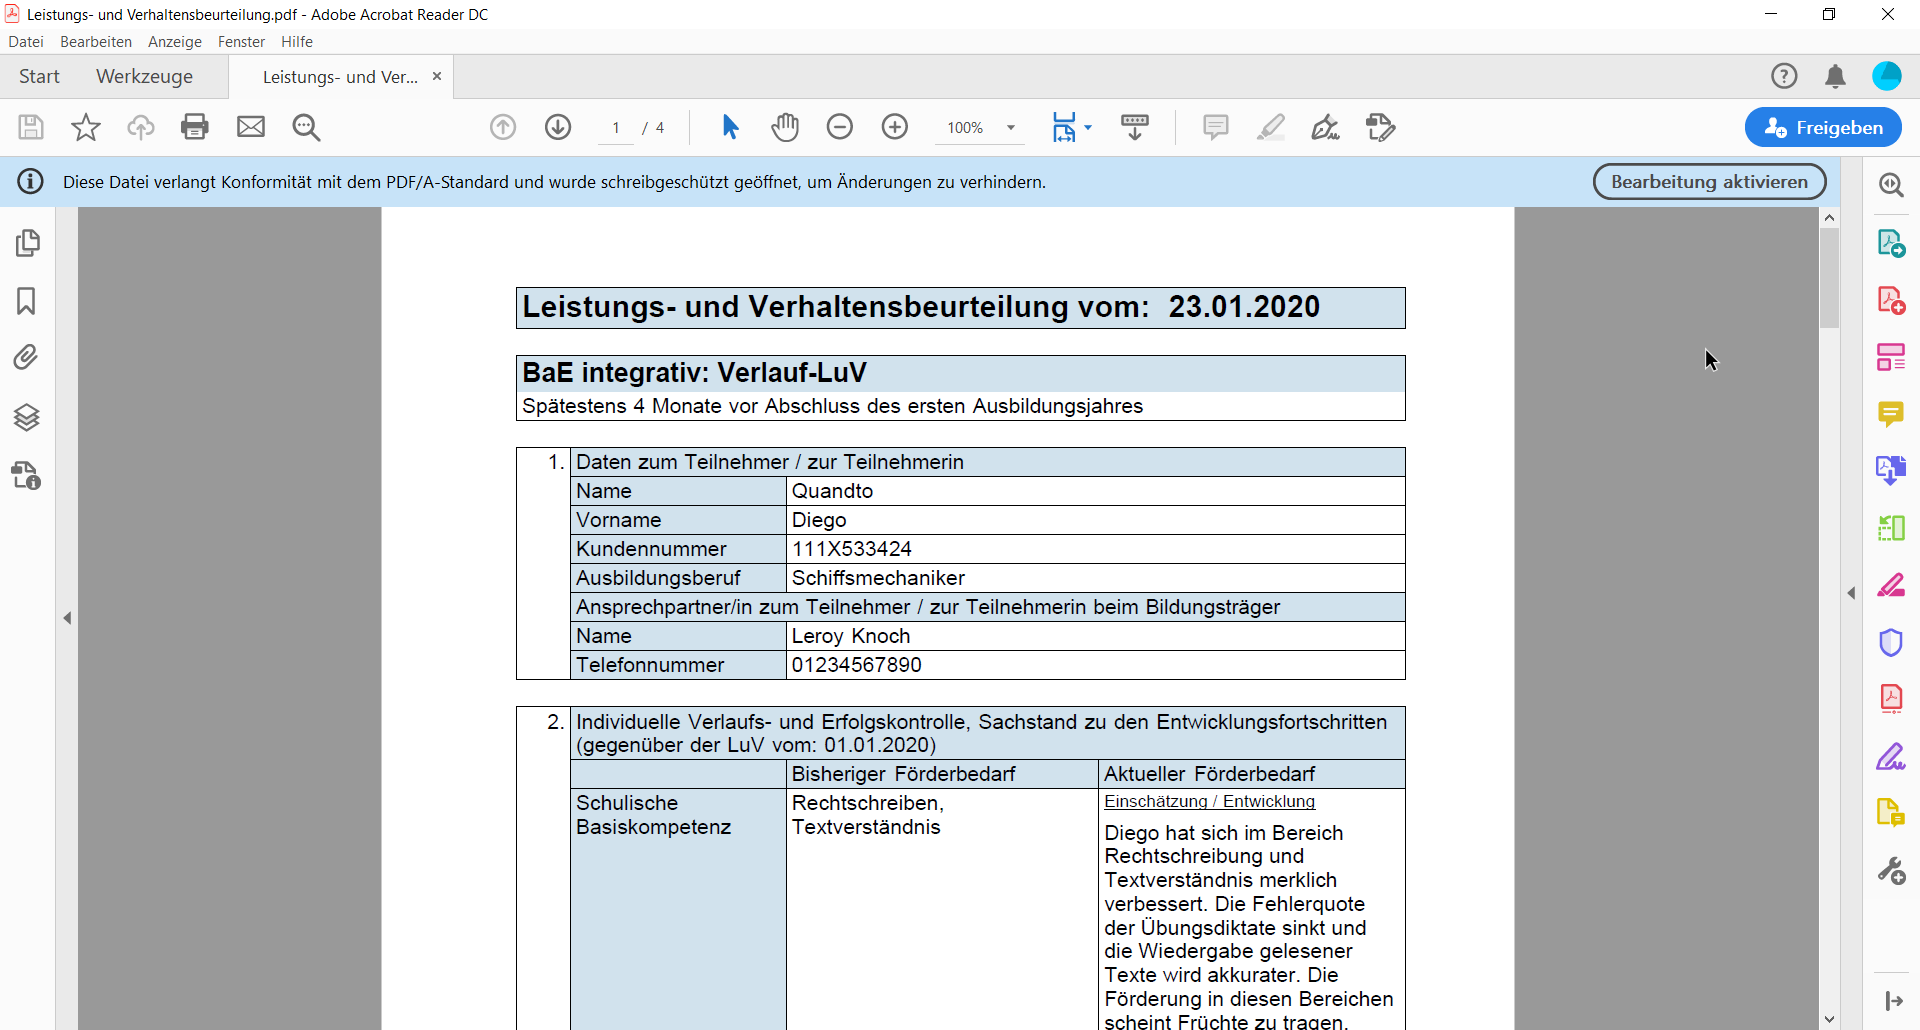Click the Save file icon
1920x1030 pixels.
(31, 127)
